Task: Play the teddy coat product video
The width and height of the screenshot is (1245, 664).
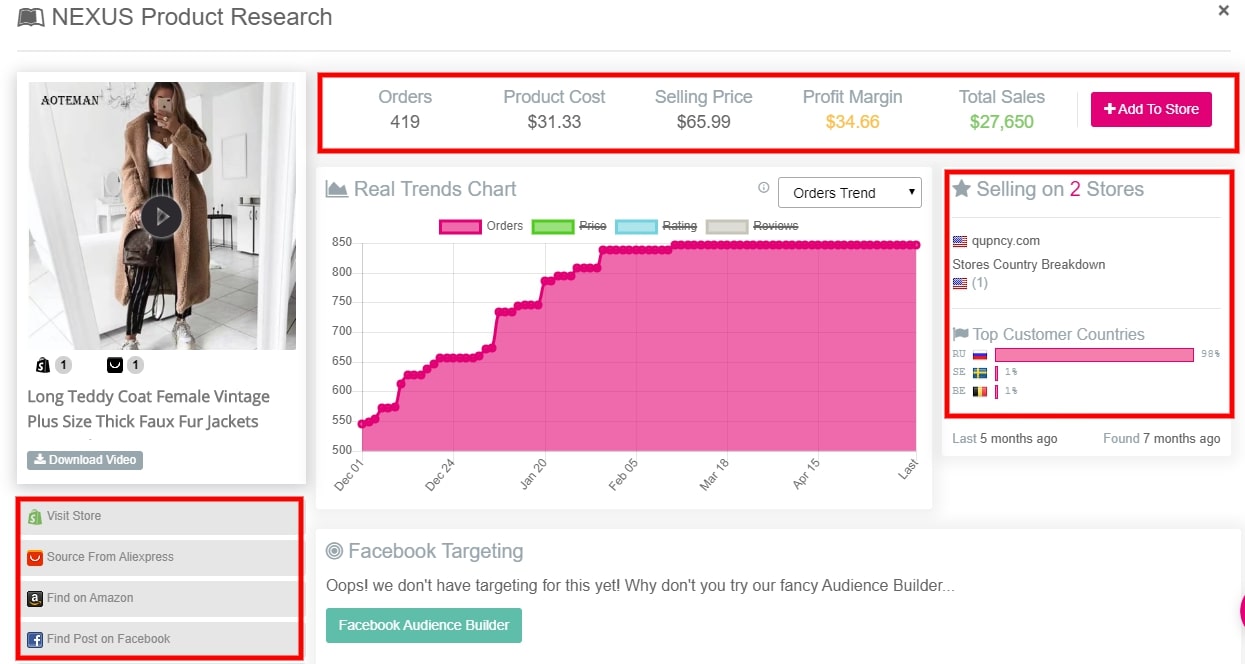Action: point(161,216)
